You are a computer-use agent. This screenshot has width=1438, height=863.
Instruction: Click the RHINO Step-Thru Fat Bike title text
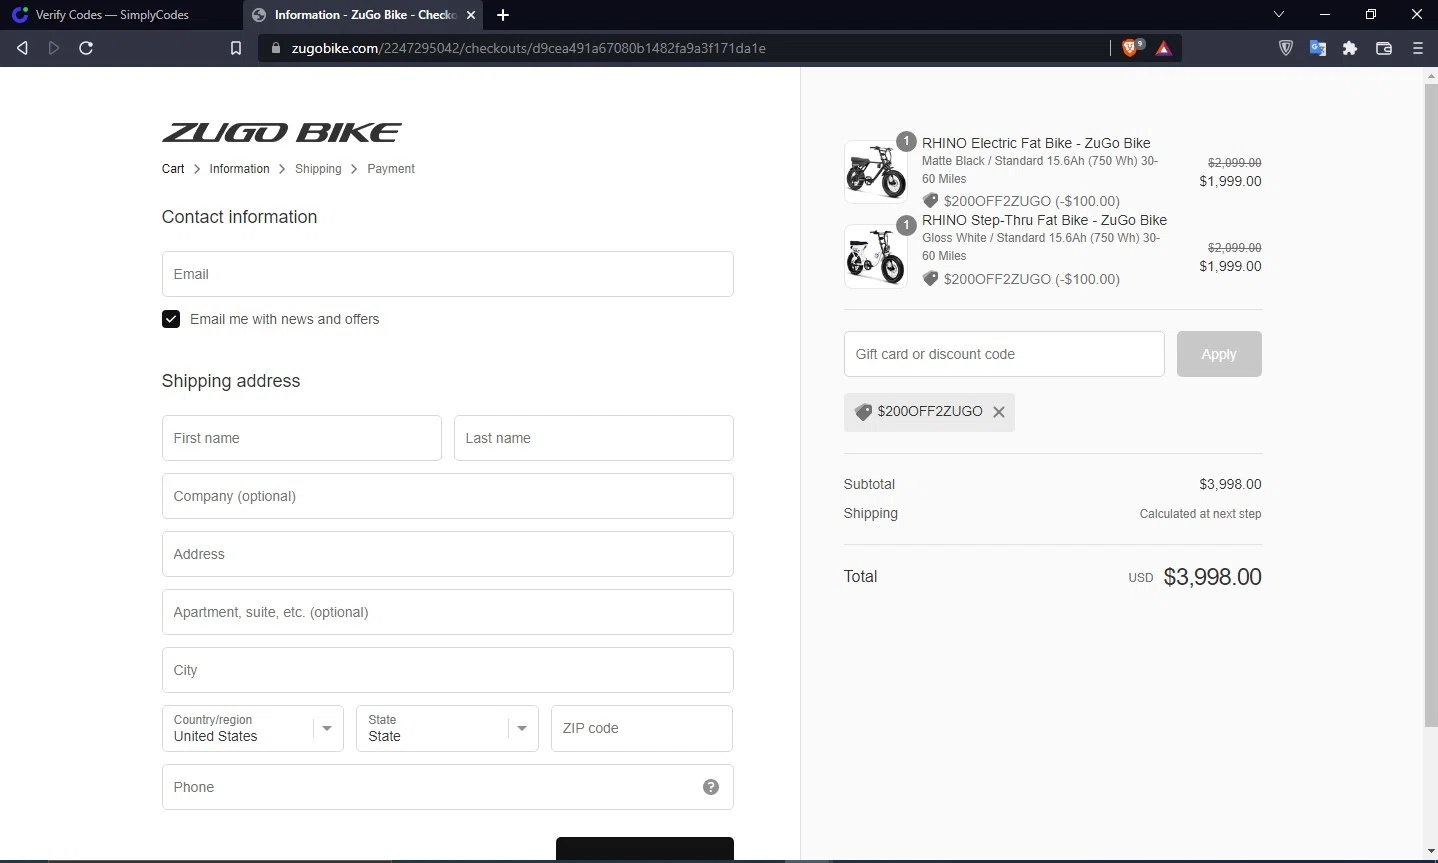pos(1044,220)
